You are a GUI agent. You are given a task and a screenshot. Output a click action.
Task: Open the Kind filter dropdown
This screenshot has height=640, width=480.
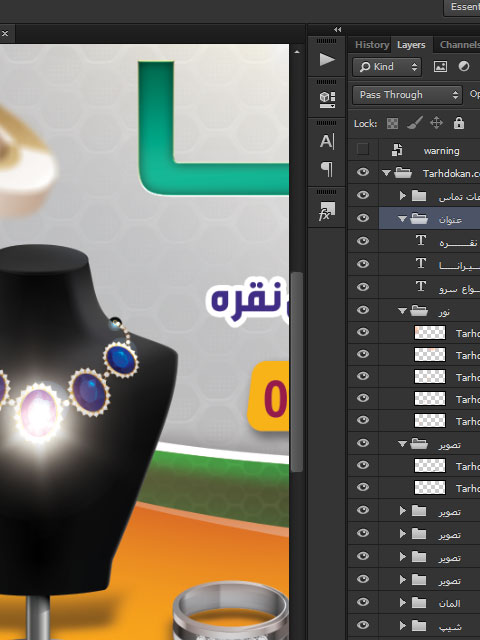click(387, 67)
